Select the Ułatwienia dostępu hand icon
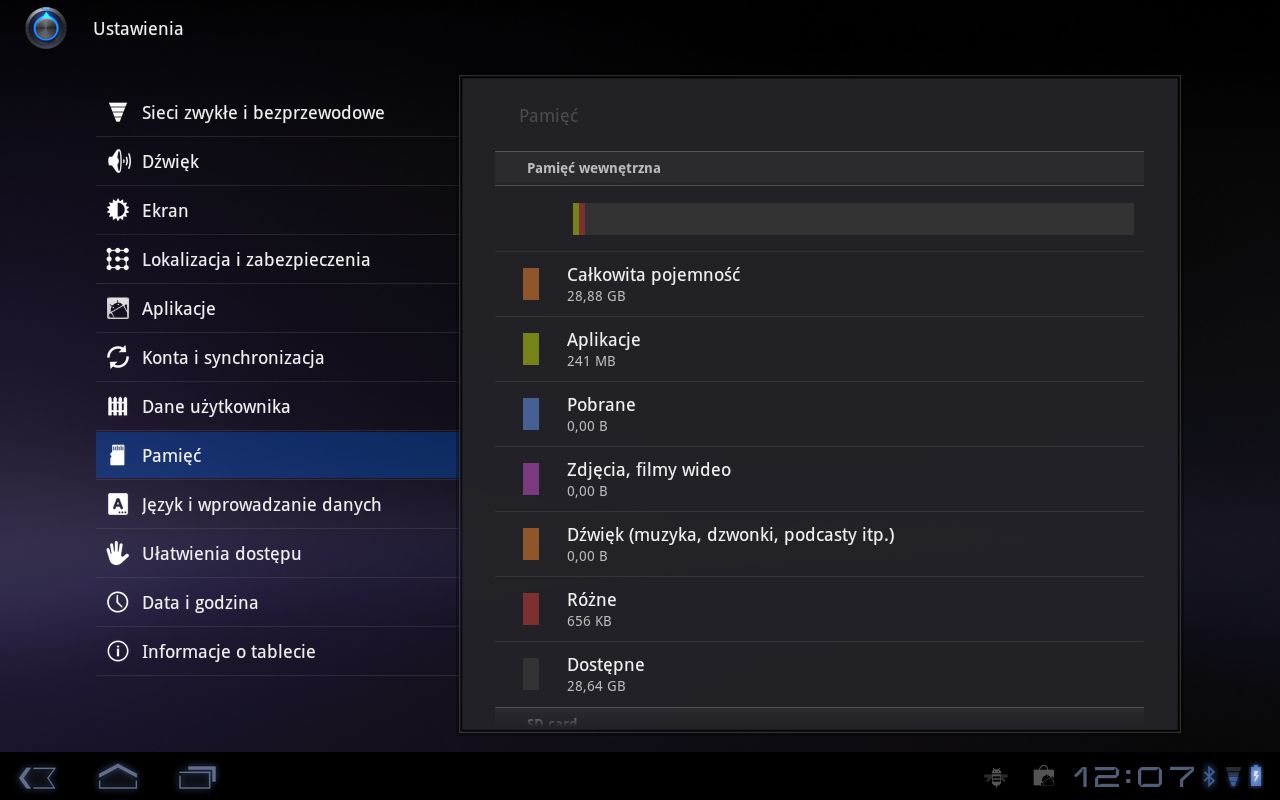The image size is (1280, 800). [x=118, y=553]
